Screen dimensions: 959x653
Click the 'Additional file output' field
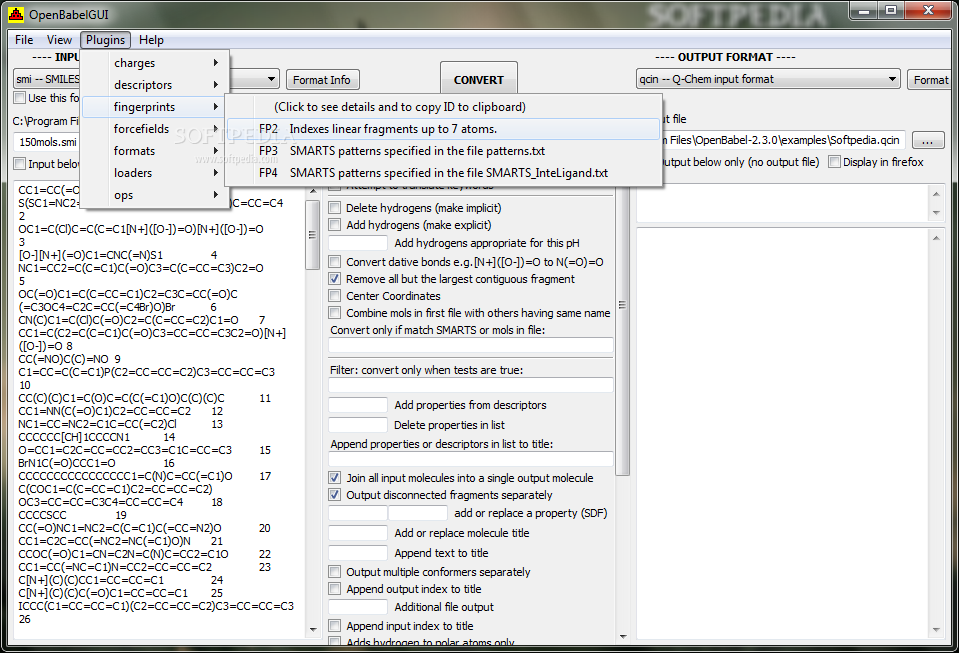pyautogui.click(x=358, y=607)
